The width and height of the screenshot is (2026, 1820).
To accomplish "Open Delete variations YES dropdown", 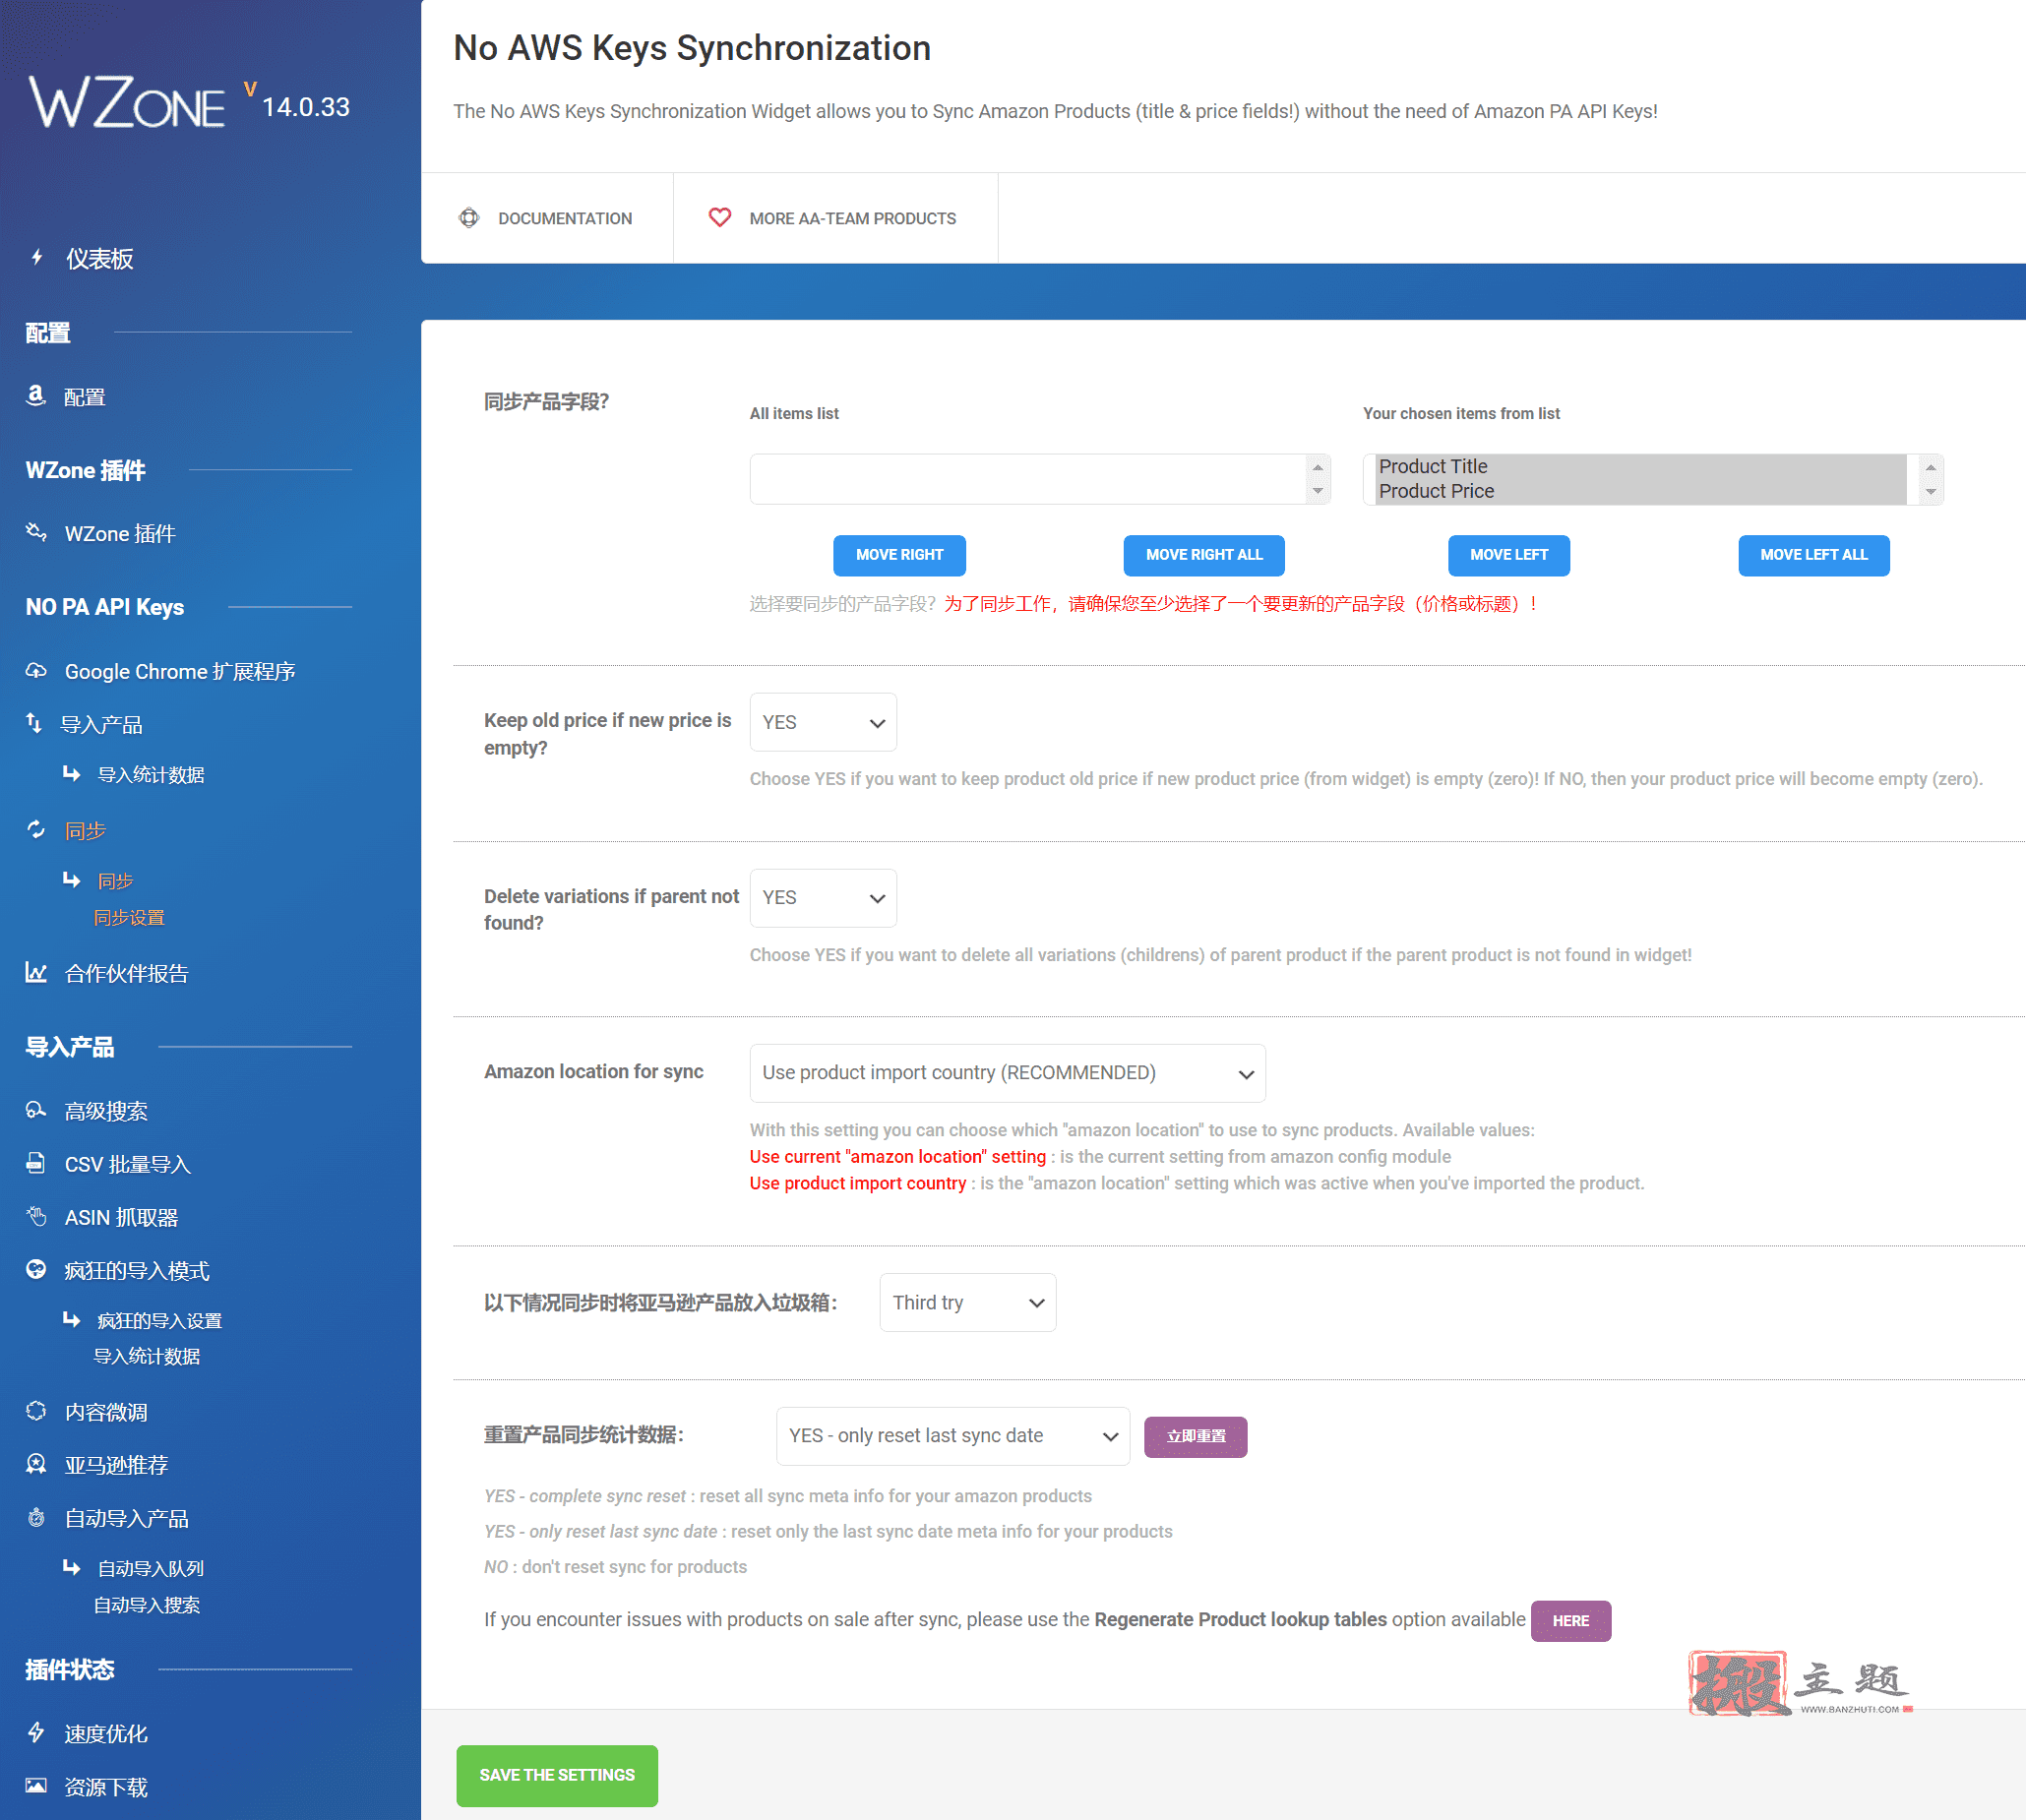I will coord(823,898).
